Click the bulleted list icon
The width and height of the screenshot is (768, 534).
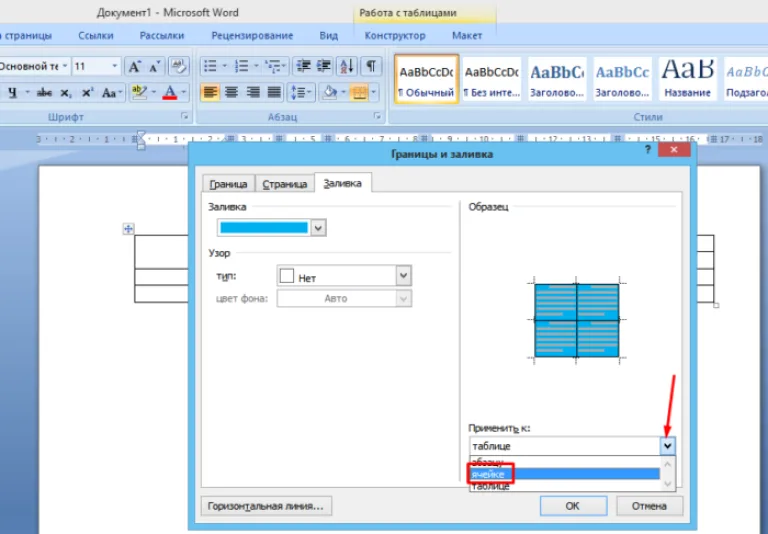pyautogui.click(x=210, y=66)
